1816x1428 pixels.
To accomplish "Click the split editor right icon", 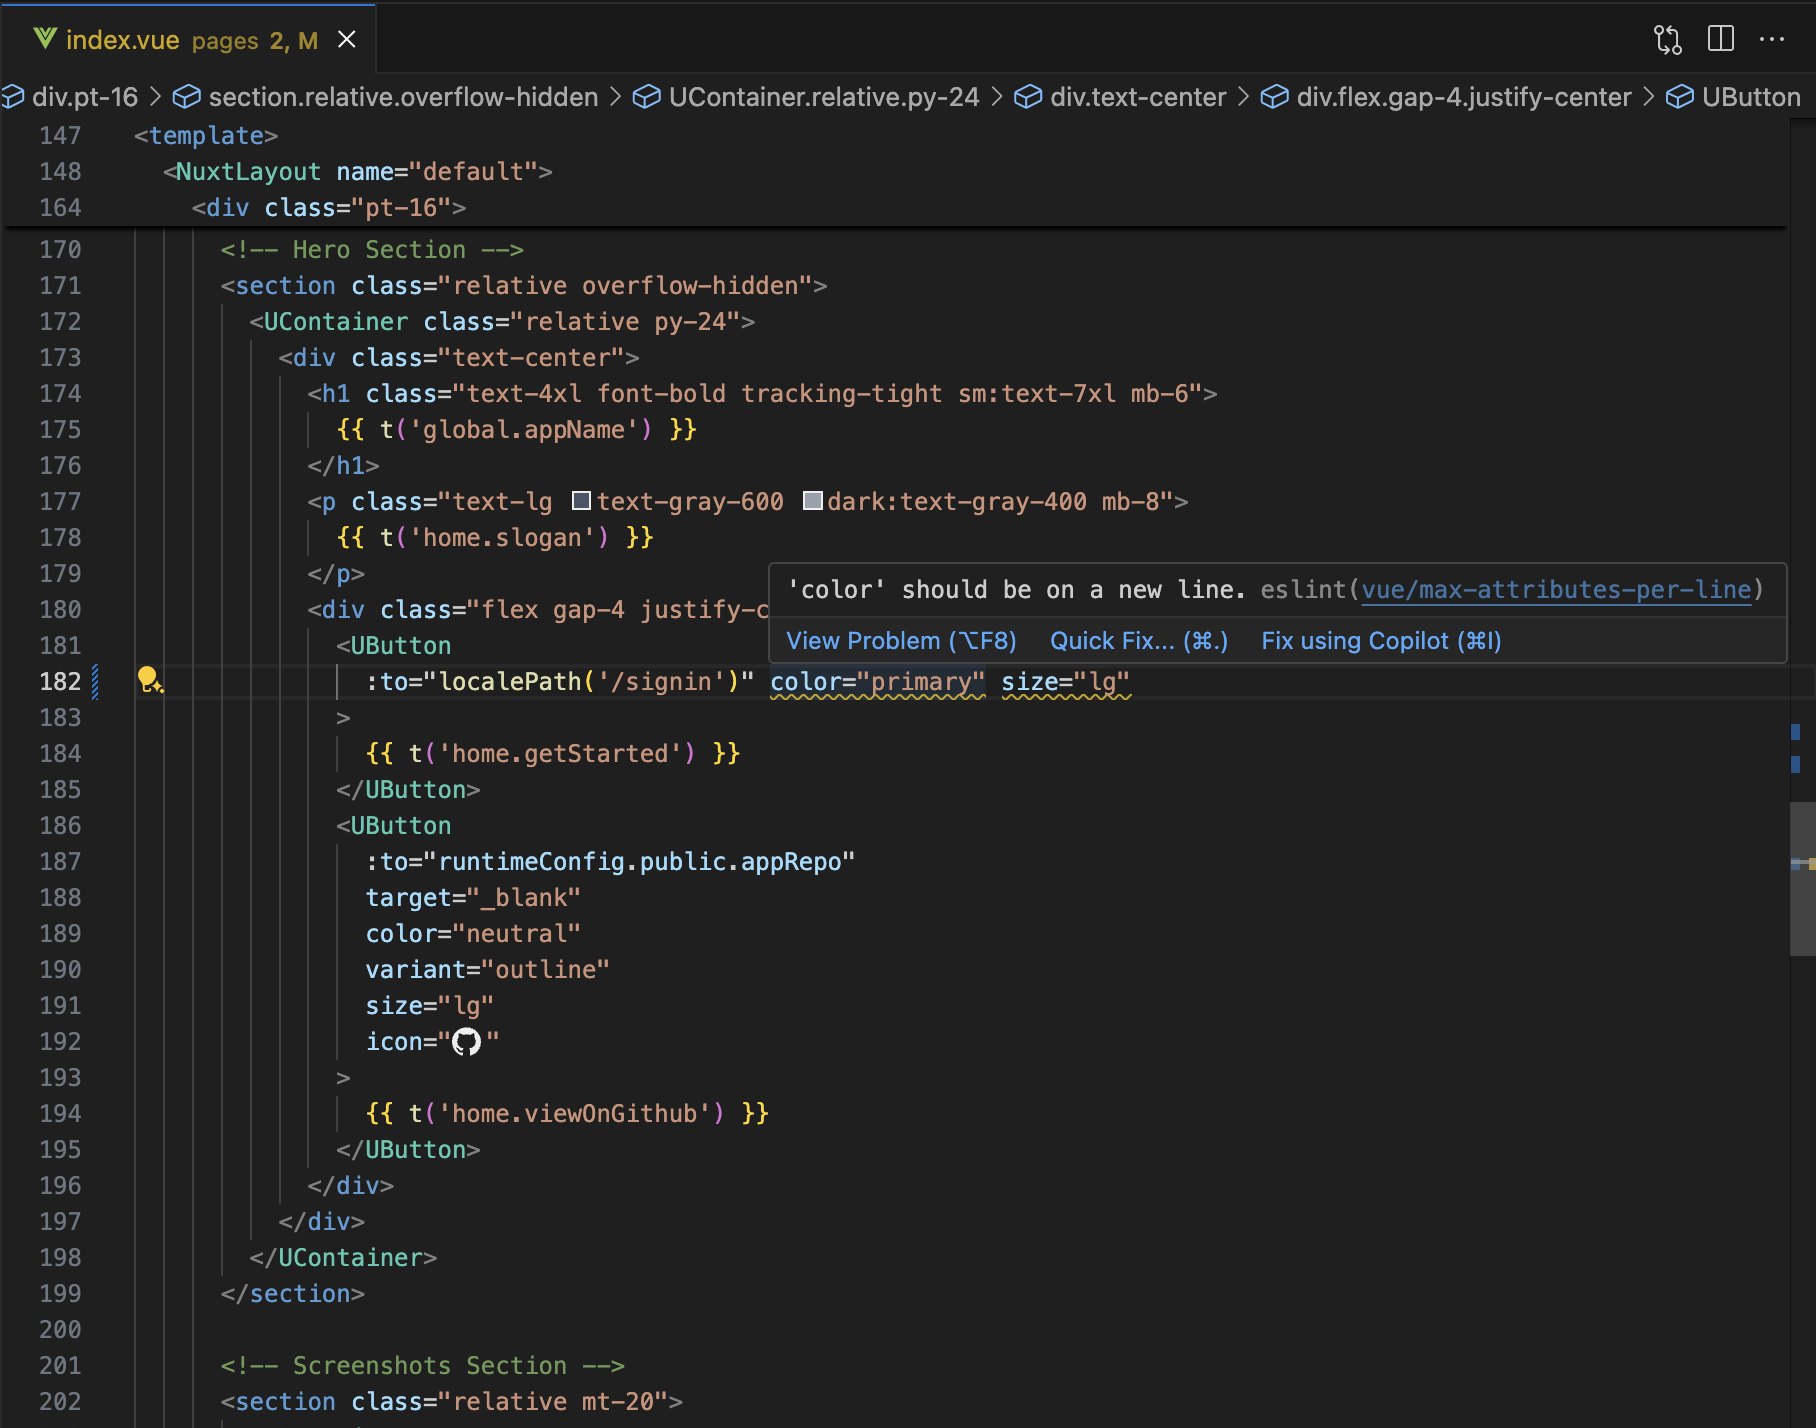I will (x=1720, y=39).
